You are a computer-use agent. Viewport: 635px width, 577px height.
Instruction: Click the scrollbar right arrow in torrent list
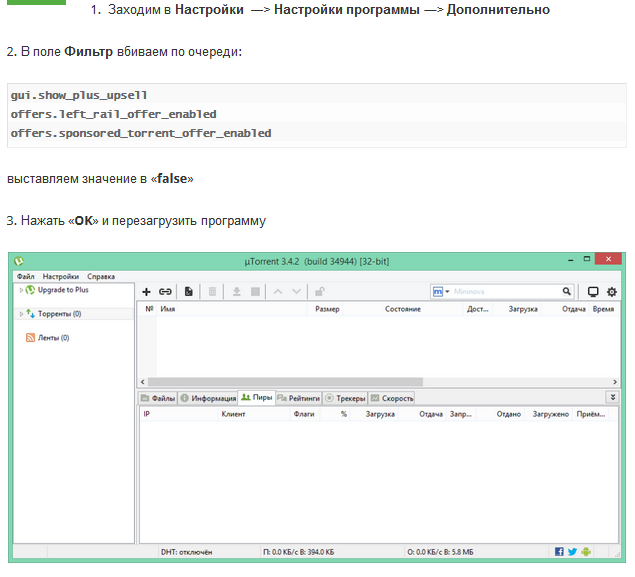click(615, 382)
